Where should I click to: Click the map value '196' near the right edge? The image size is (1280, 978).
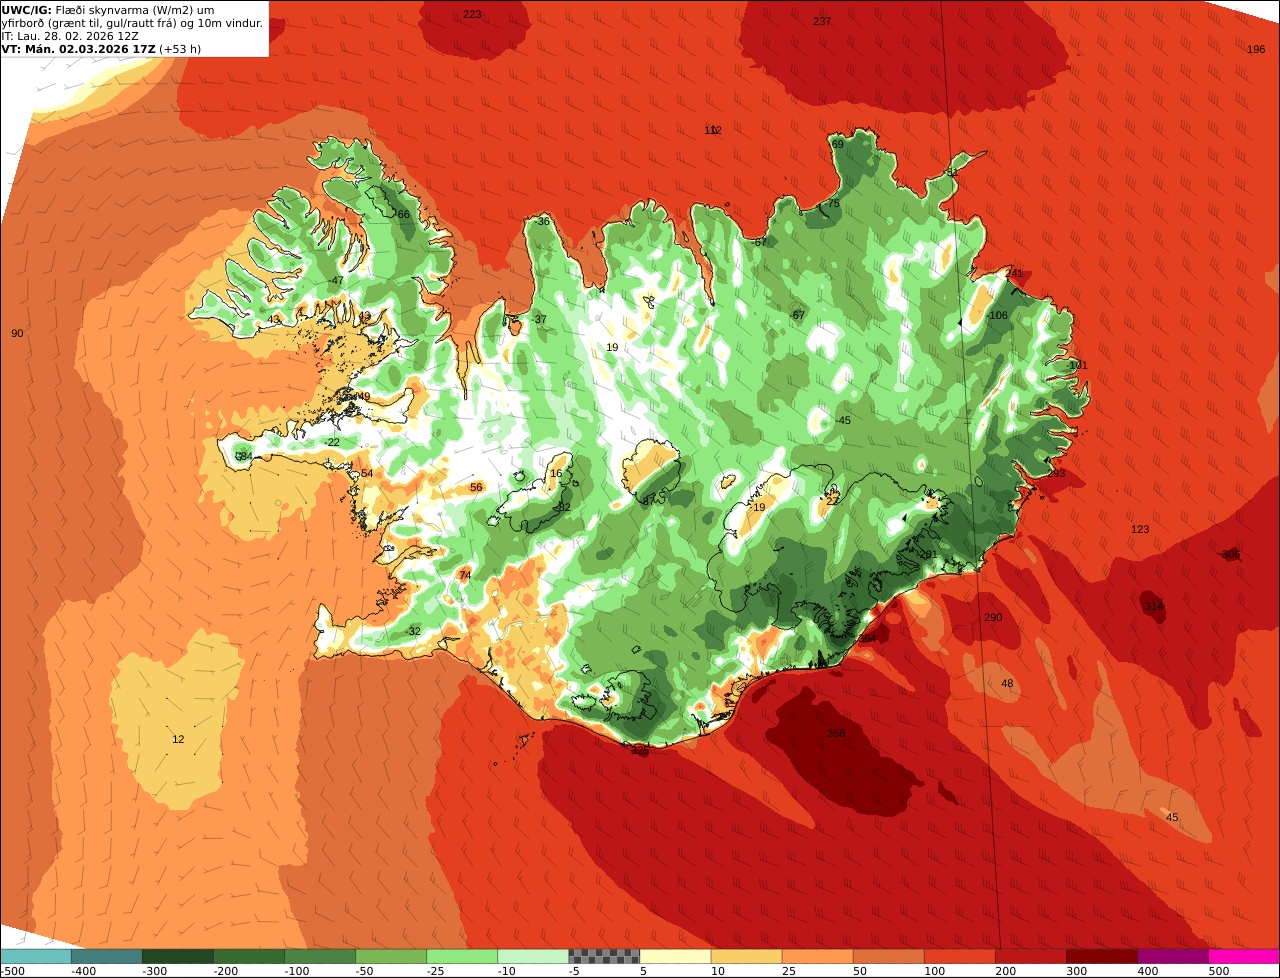(x=1256, y=49)
